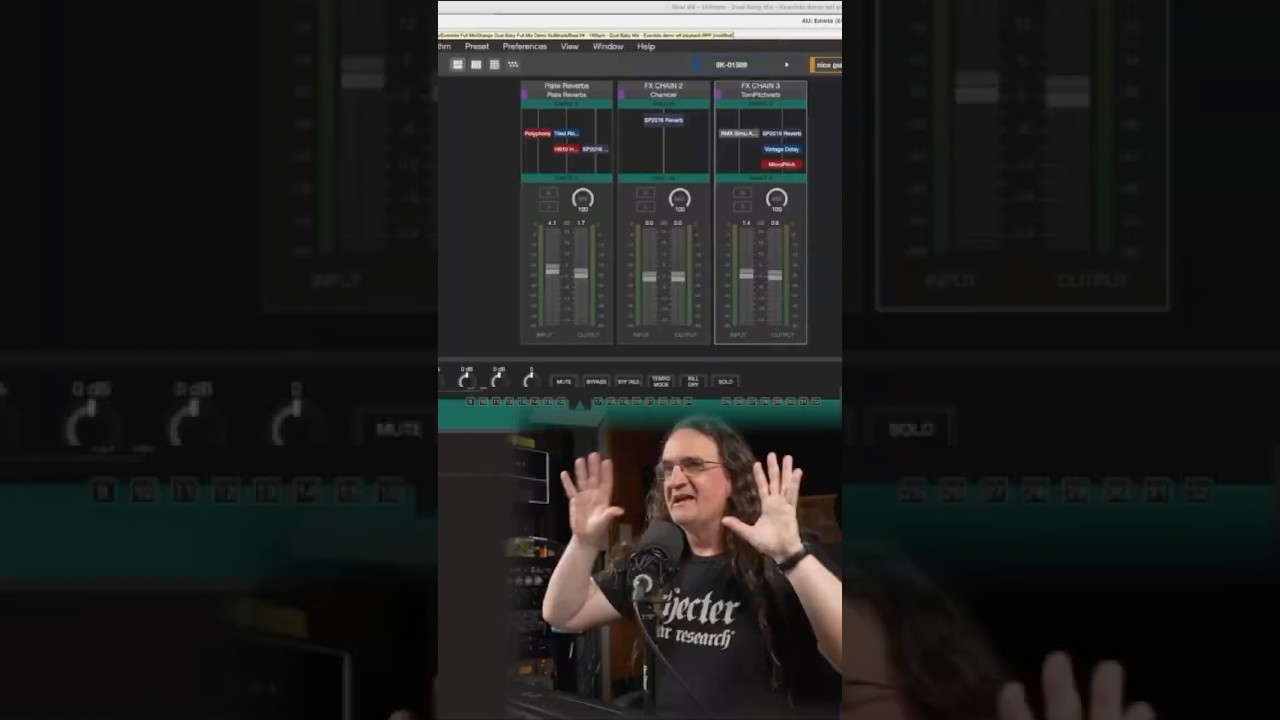This screenshot has height=720, width=1280.
Task: Select the third layout view icon with rows
Action: click(494, 64)
